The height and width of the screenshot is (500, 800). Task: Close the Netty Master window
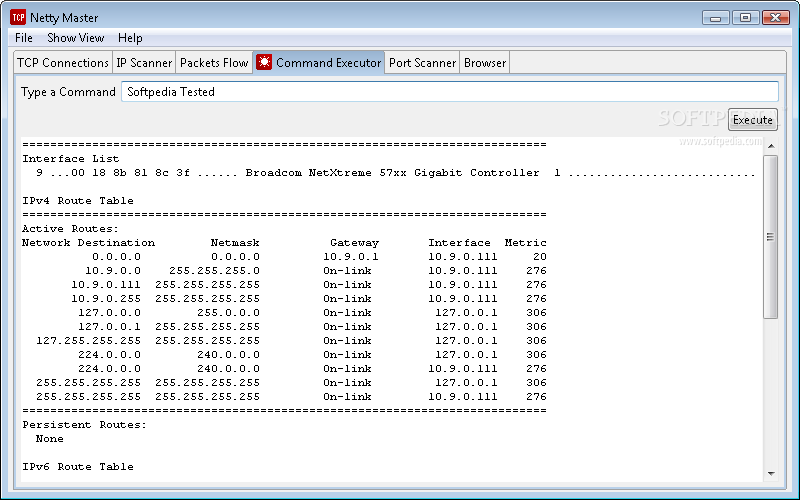coord(776,18)
